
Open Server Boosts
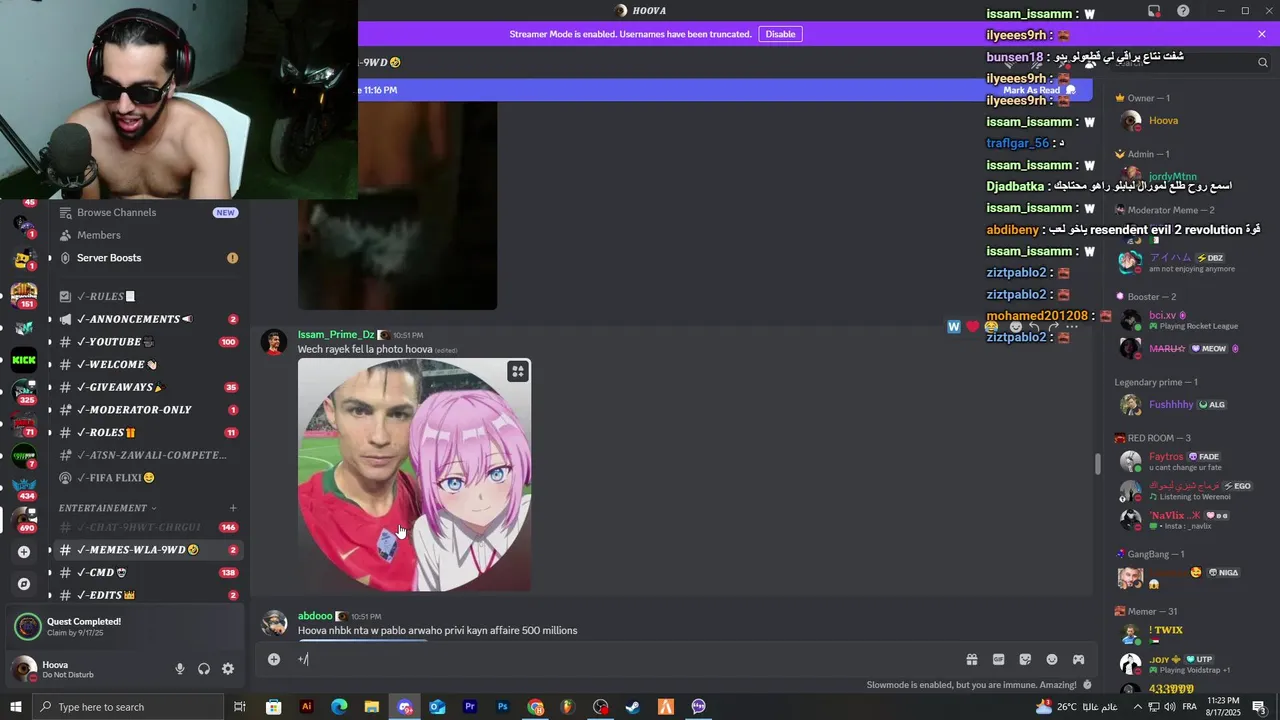(x=147, y=258)
